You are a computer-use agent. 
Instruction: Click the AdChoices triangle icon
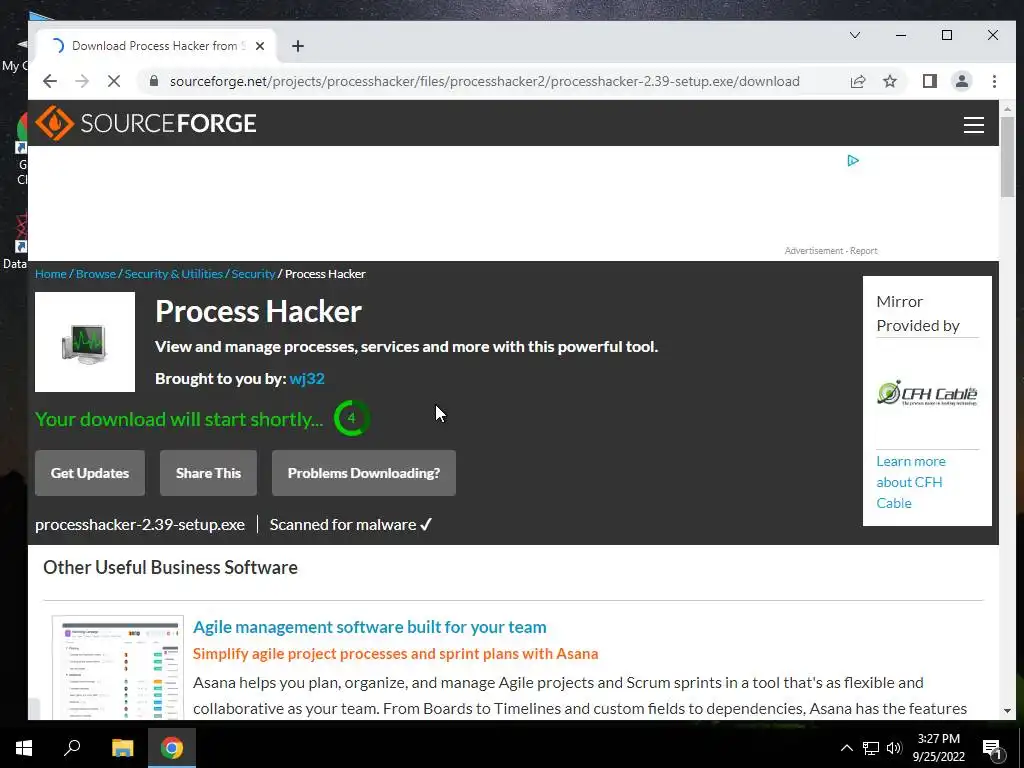(x=852, y=161)
